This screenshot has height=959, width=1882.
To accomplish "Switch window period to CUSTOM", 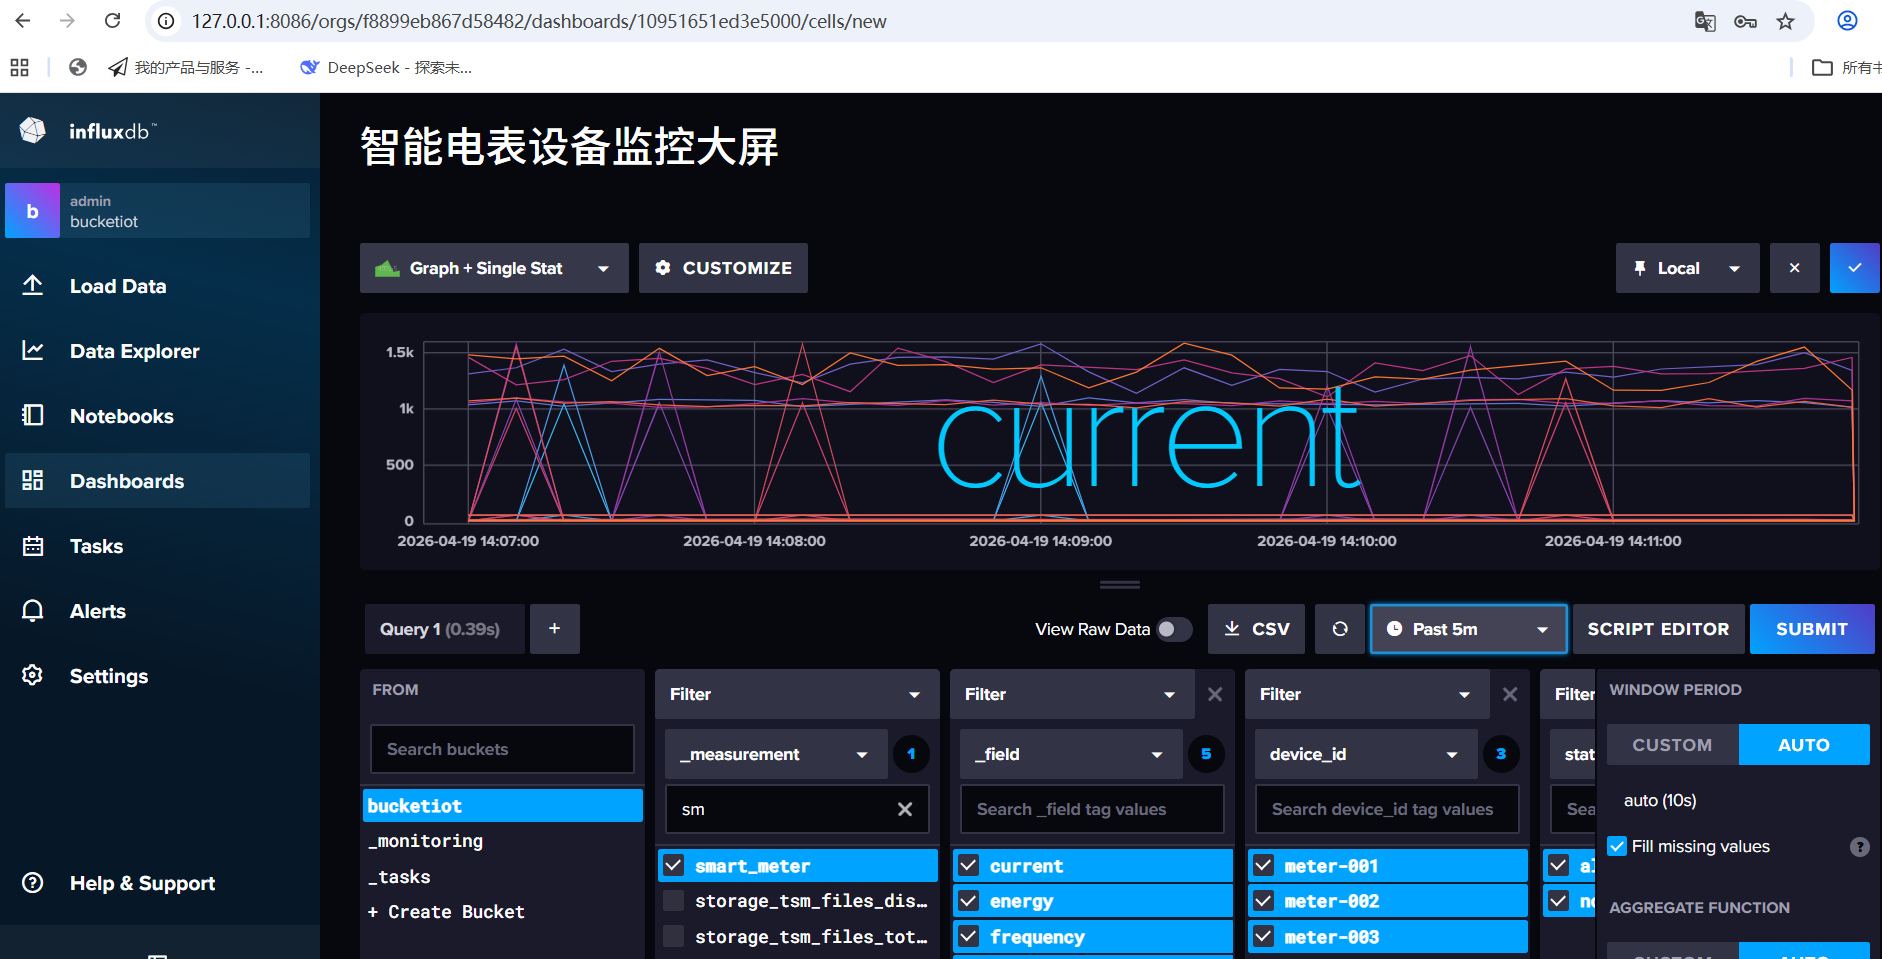I will 1673,745.
